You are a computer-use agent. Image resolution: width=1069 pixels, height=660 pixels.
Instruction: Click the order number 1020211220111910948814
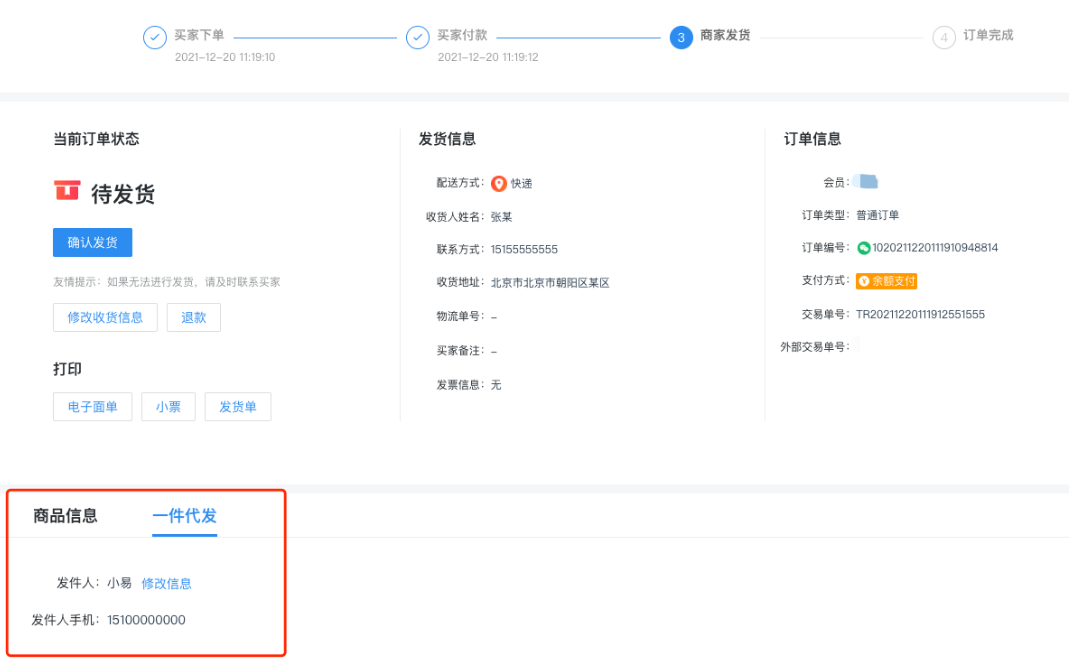935,247
